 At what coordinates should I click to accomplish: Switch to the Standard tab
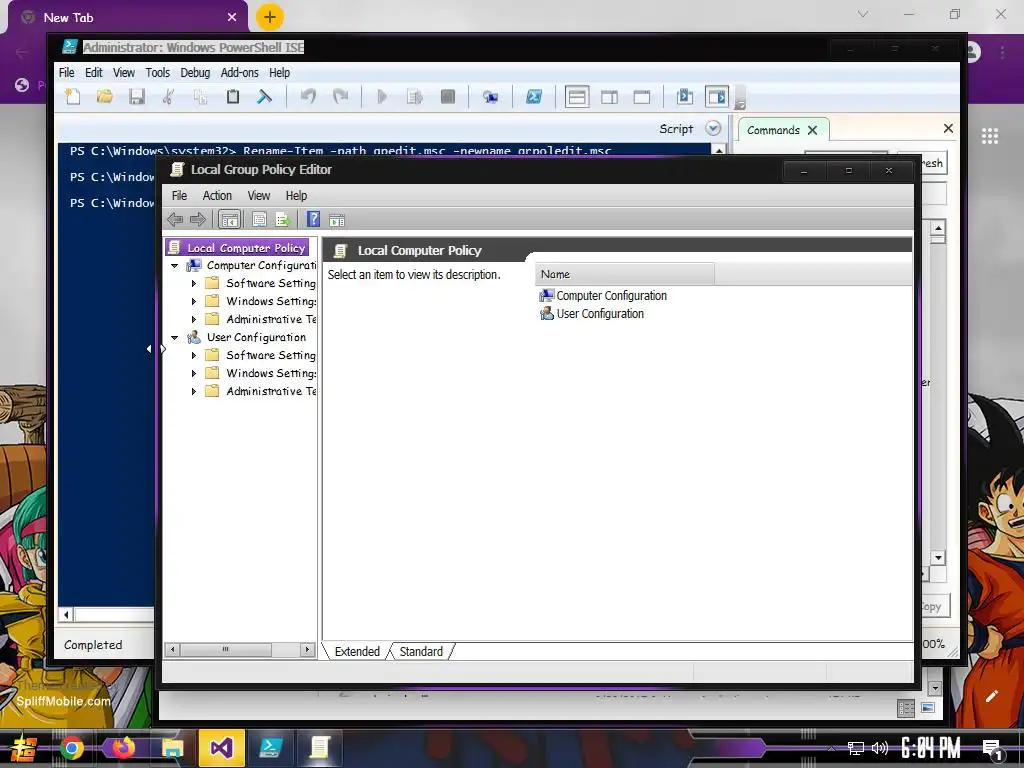coord(421,651)
